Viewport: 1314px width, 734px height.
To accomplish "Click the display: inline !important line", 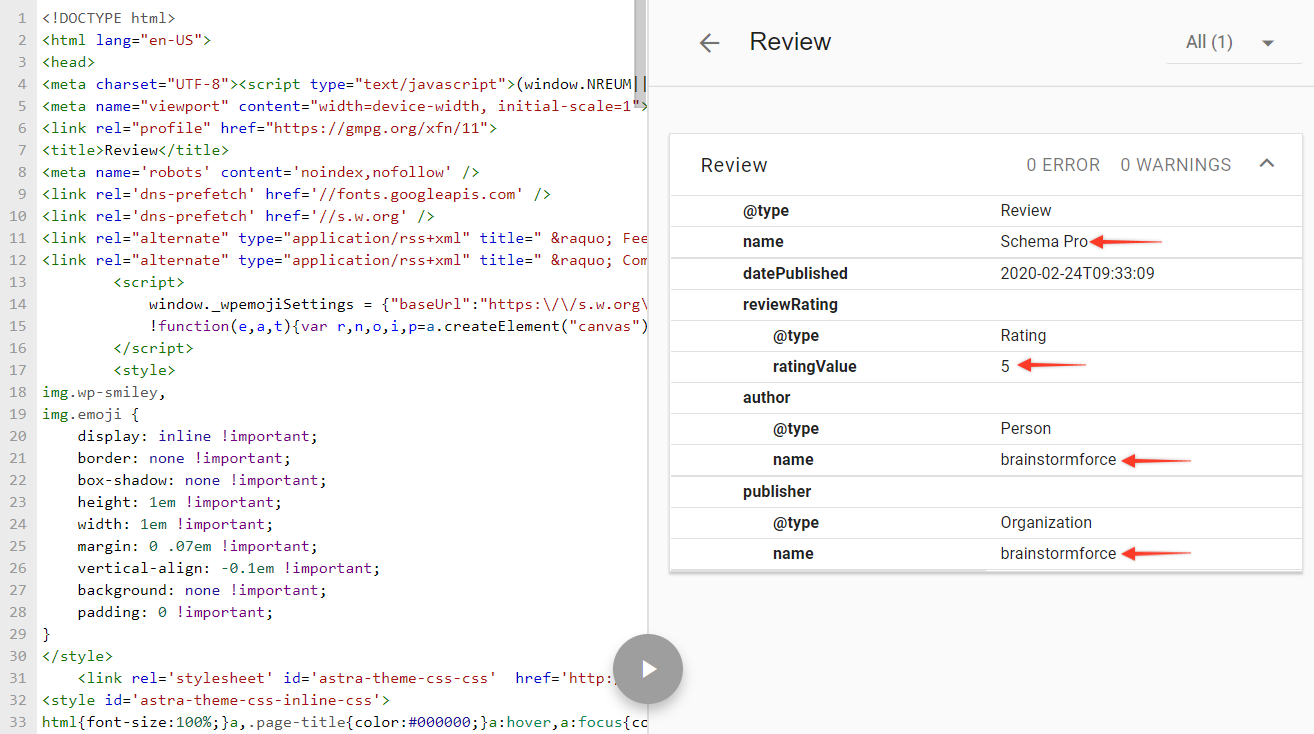I will point(197,436).
